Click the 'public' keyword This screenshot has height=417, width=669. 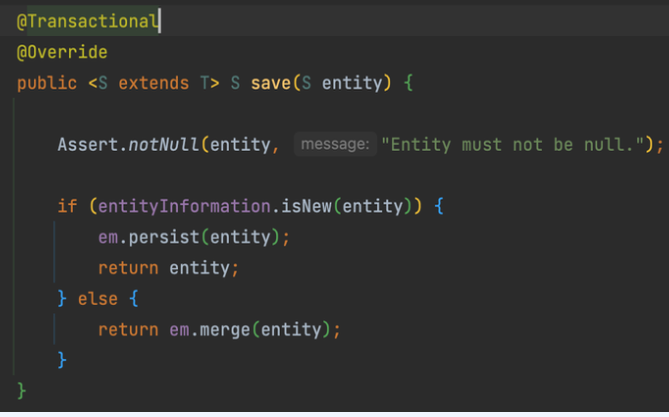click(x=47, y=83)
